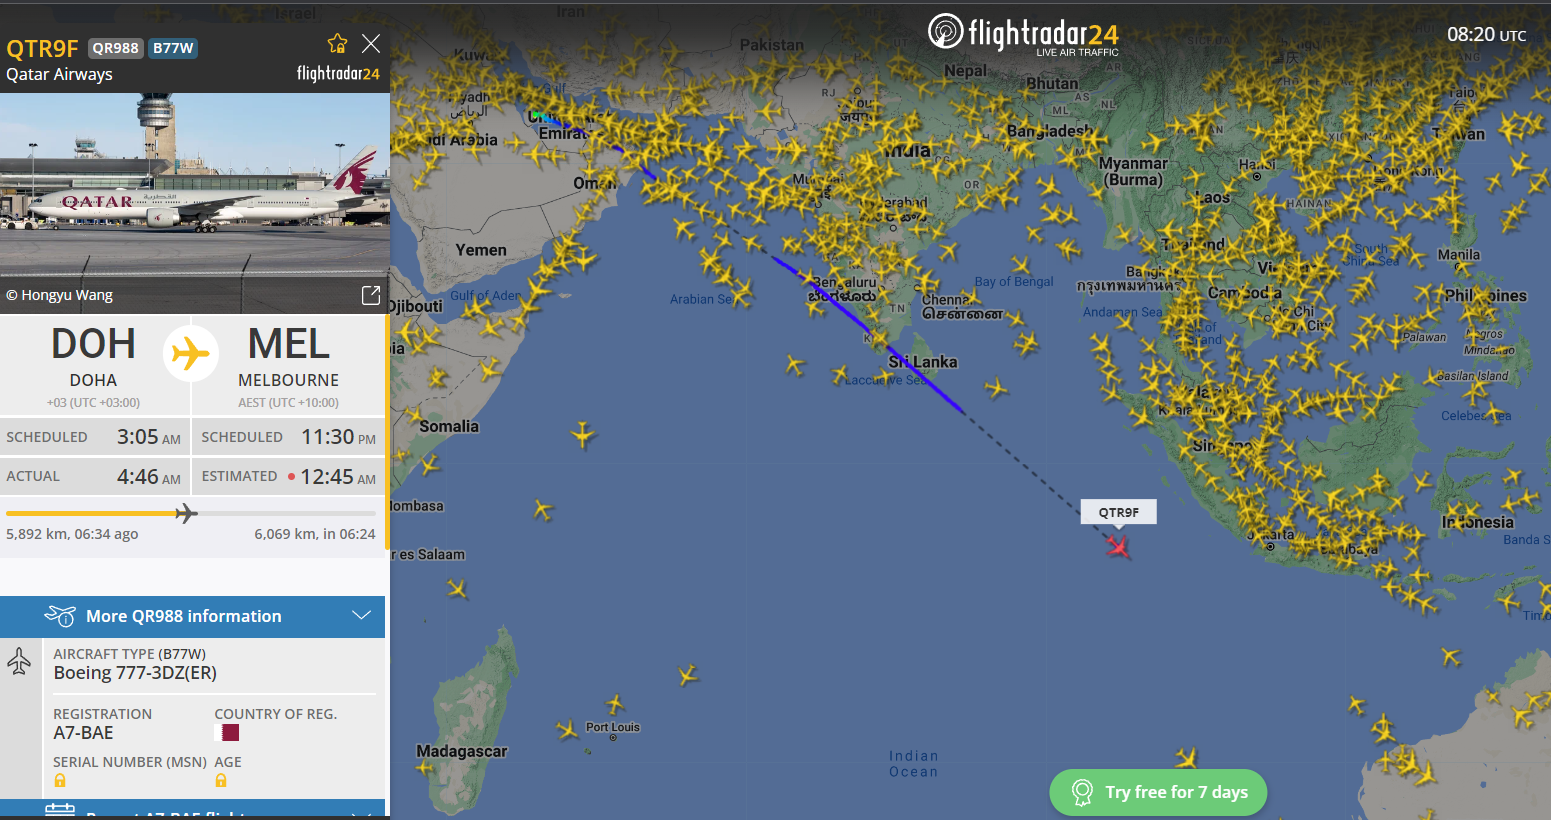Click Try free for 7 days button
The width and height of the screenshot is (1551, 820).
pos(1158,792)
